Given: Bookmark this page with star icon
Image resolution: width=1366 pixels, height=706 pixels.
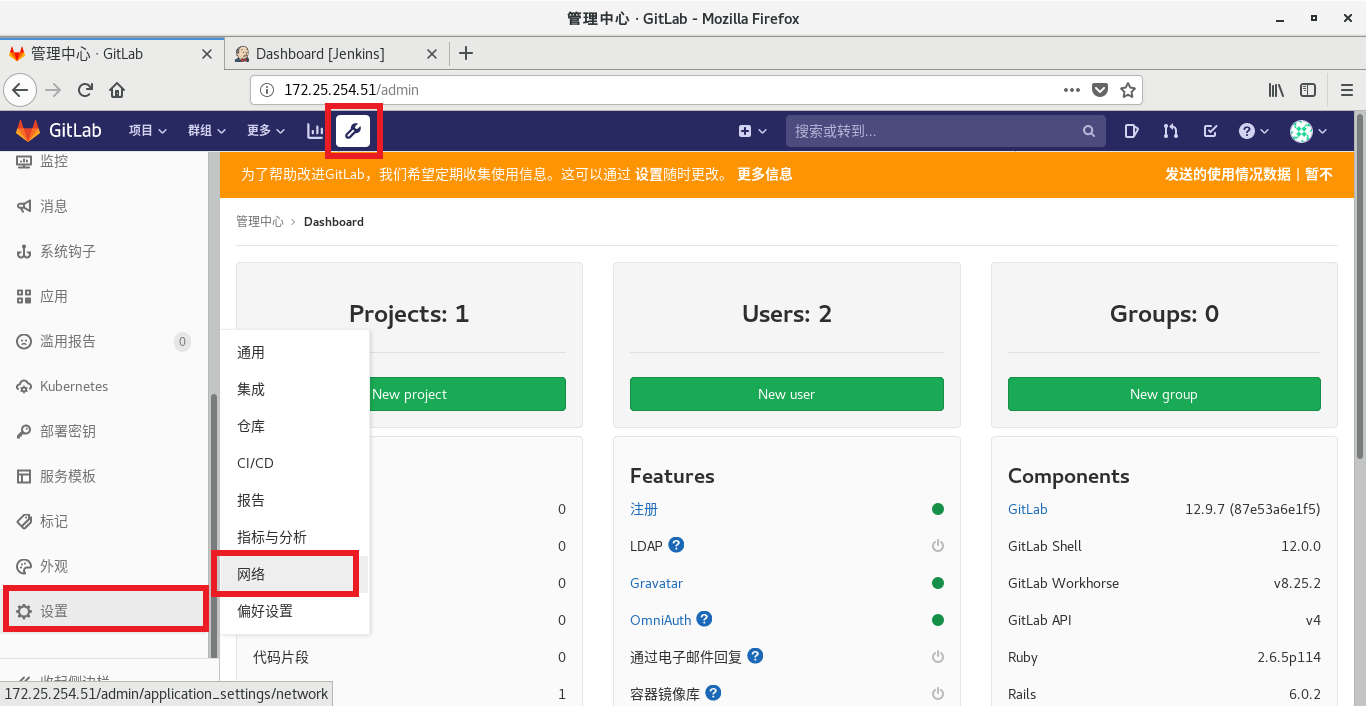Looking at the screenshot, I should point(1128,90).
